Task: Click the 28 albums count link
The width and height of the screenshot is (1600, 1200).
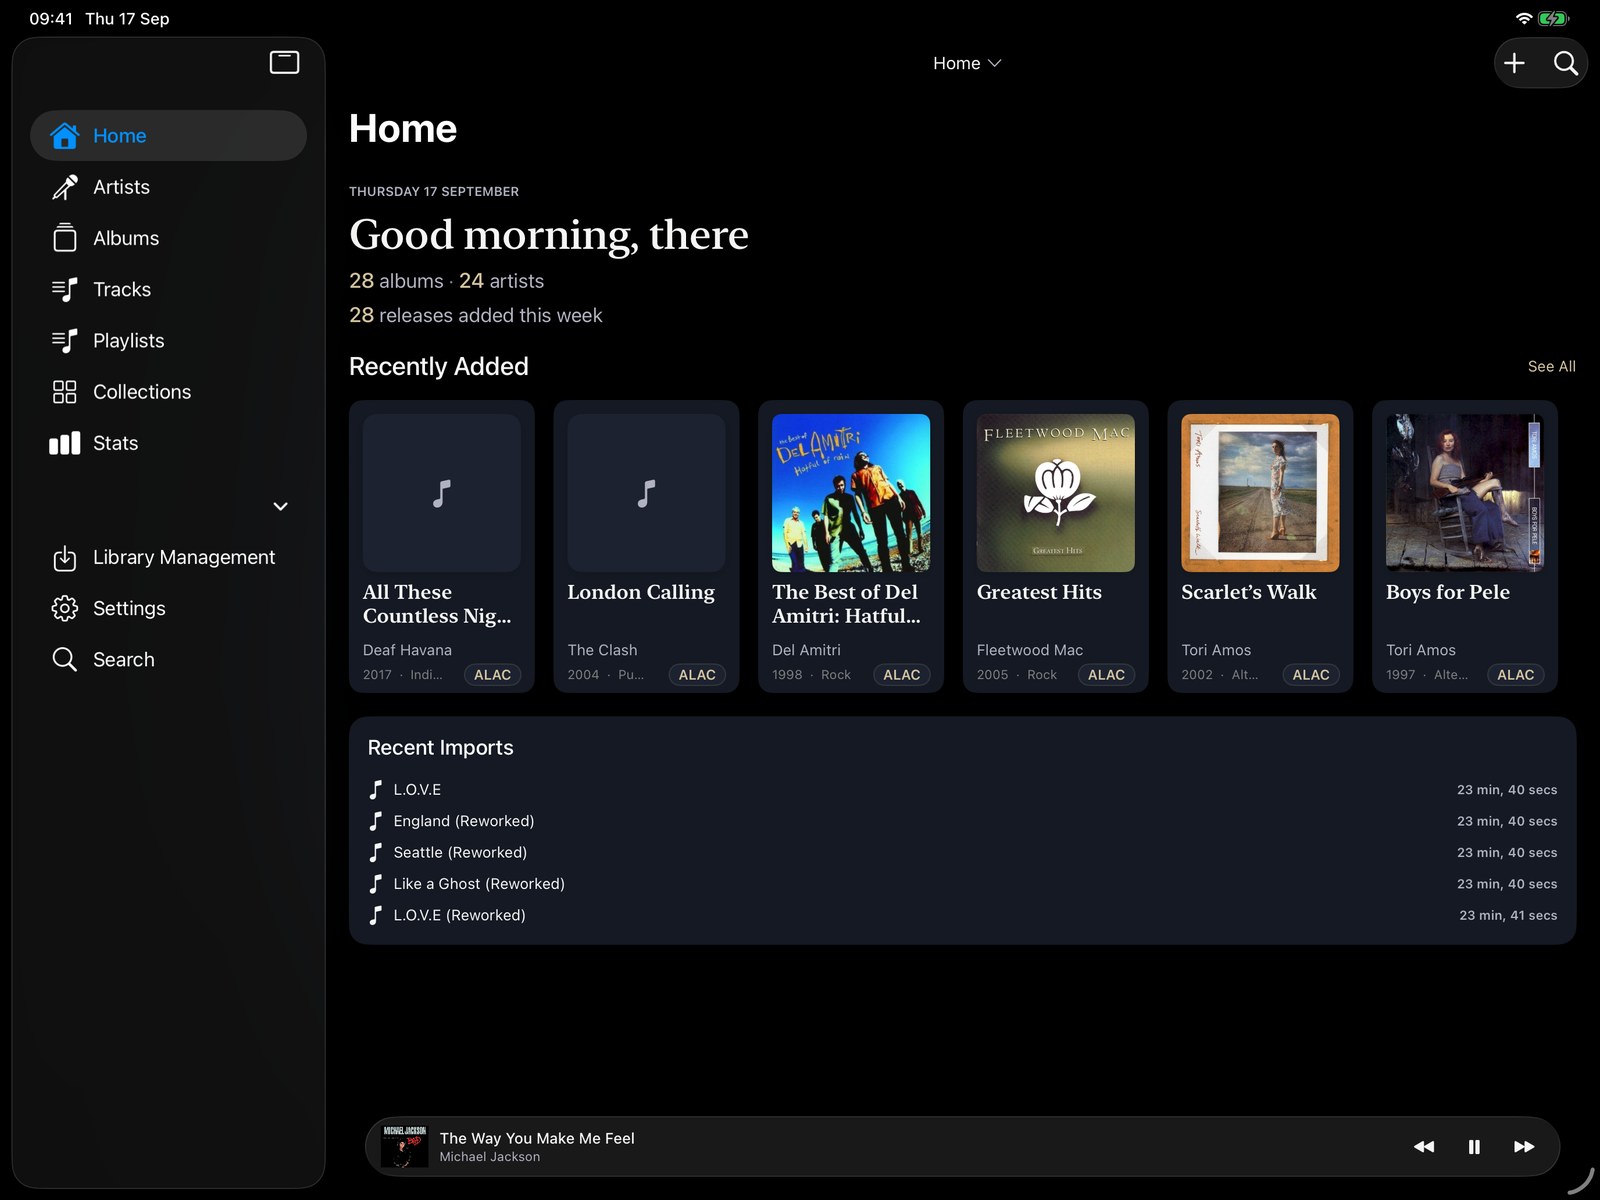Action: pos(396,281)
